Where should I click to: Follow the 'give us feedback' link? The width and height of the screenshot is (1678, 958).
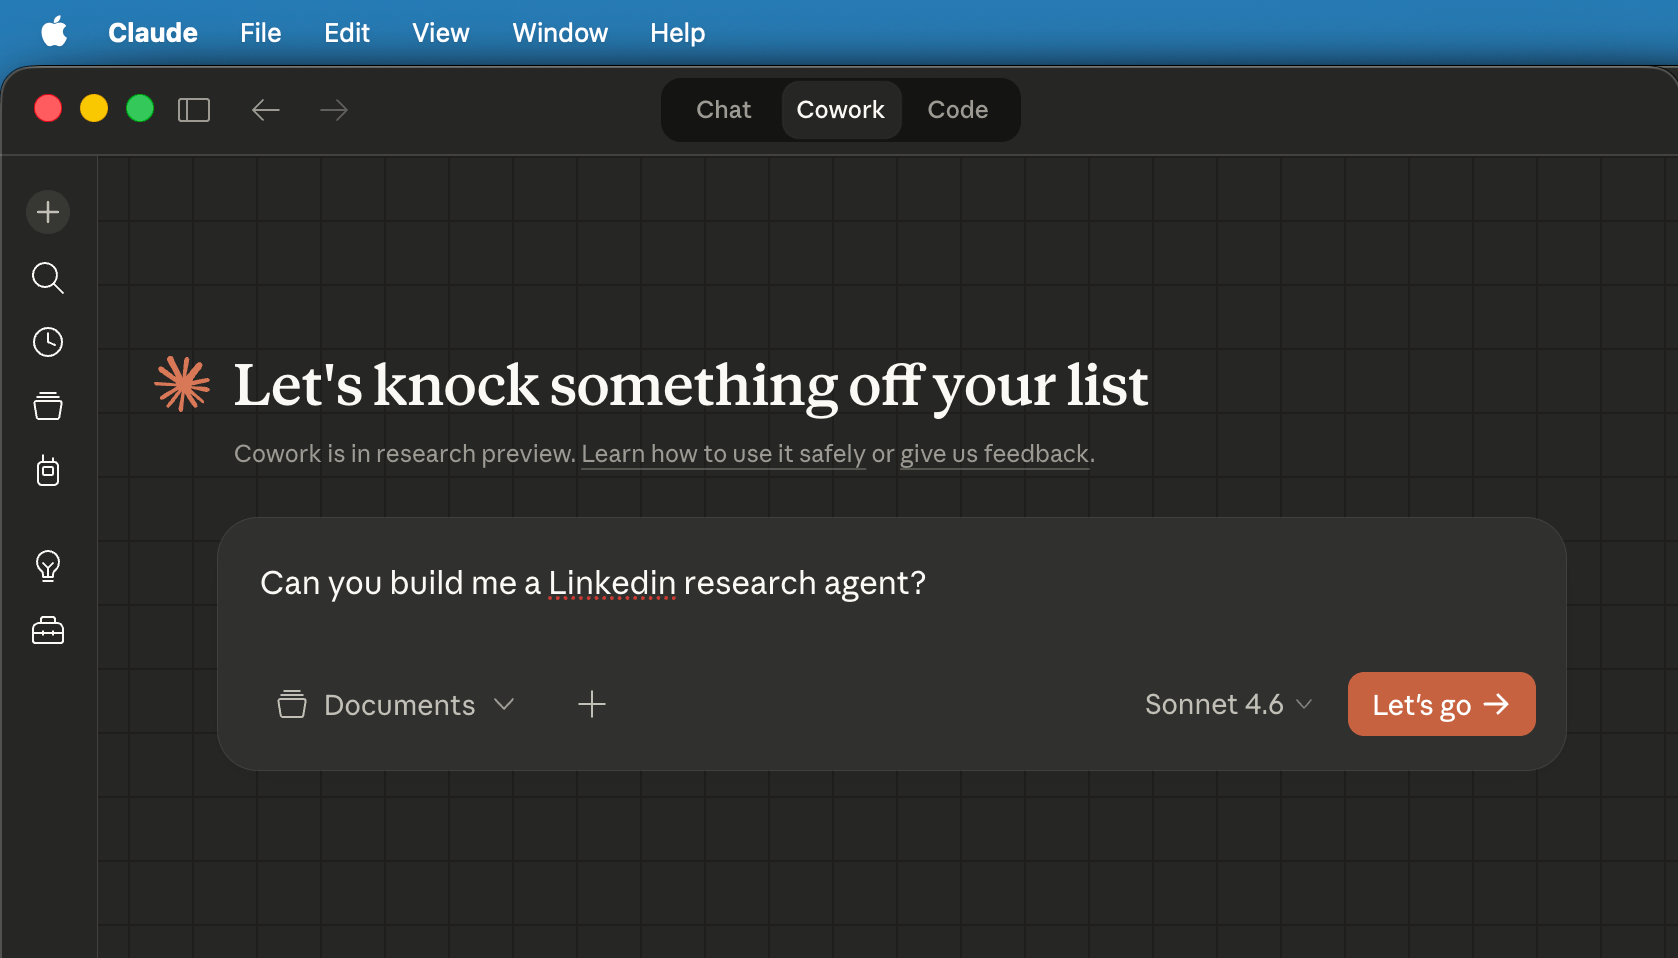pos(994,454)
